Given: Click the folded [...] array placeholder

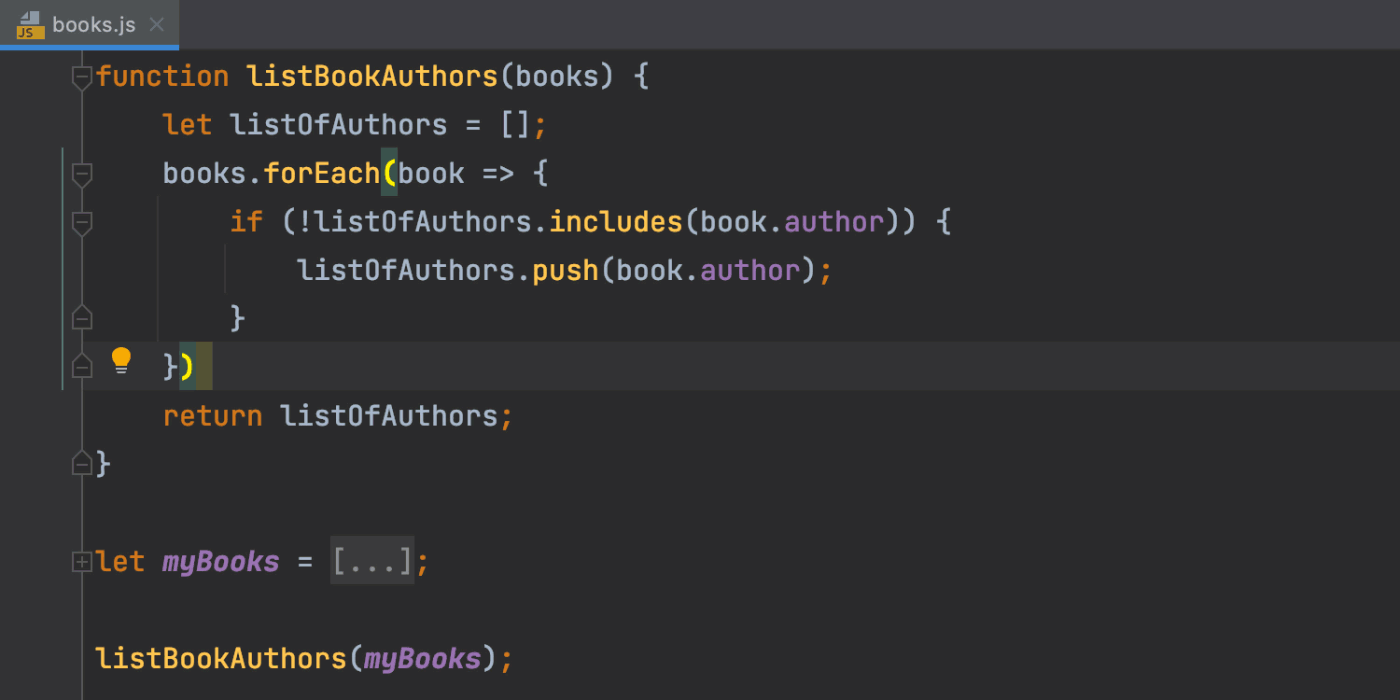Looking at the screenshot, I should (372, 562).
